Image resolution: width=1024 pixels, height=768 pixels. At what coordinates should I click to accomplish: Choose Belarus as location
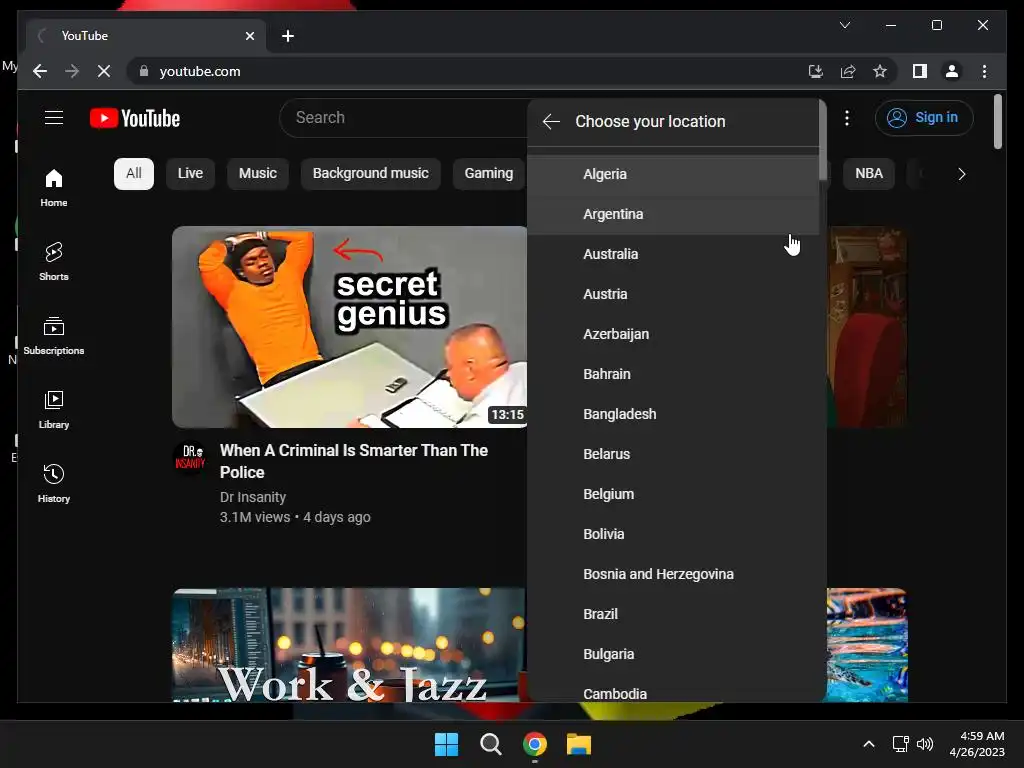pyautogui.click(x=673, y=454)
